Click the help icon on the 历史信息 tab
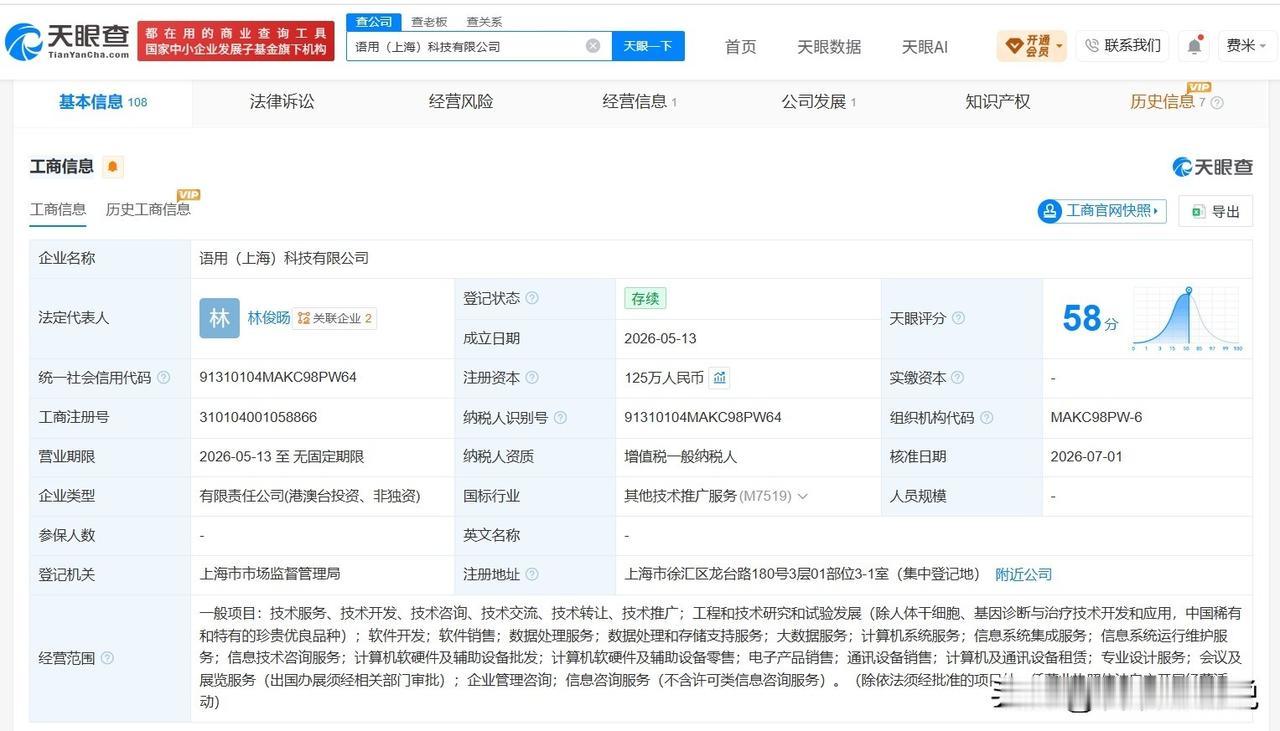This screenshot has height=731, width=1280. point(1217,102)
